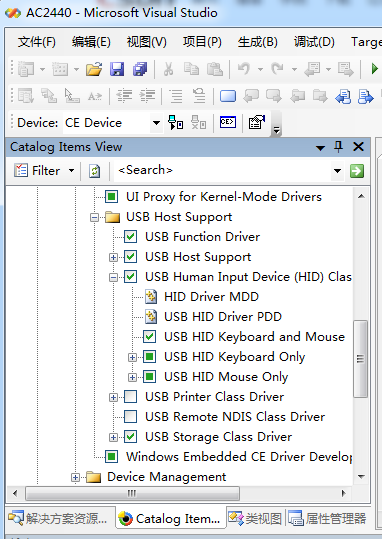
Task: Click the Search input field
Action: pyautogui.click(x=222, y=170)
